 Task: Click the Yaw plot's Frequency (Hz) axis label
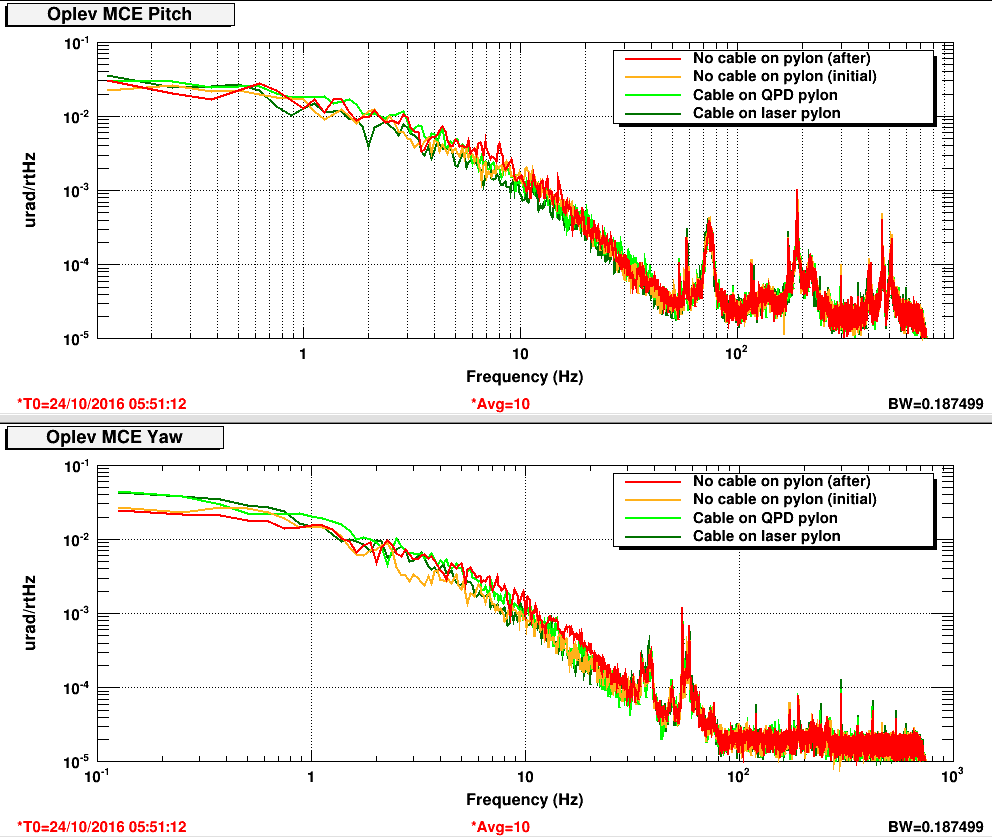pyautogui.click(x=524, y=800)
